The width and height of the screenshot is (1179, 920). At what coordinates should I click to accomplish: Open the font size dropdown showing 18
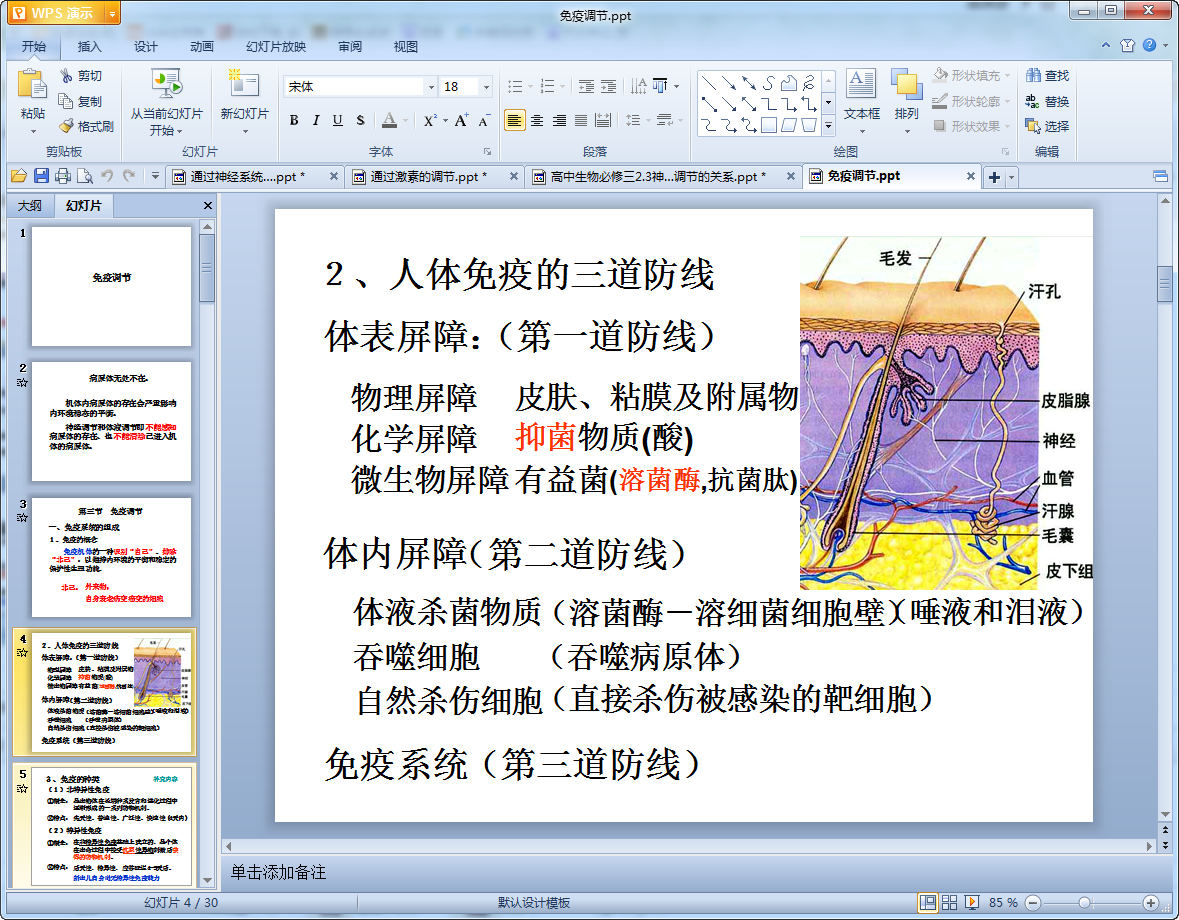coord(486,87)
